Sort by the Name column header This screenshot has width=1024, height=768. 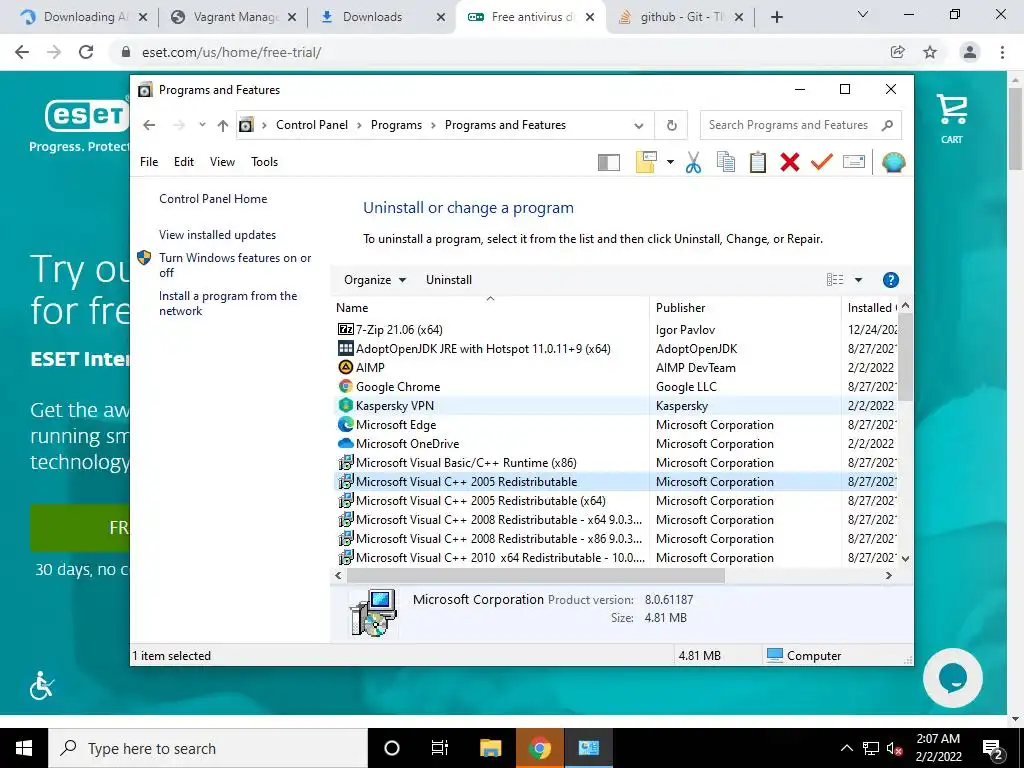[490, 308]
